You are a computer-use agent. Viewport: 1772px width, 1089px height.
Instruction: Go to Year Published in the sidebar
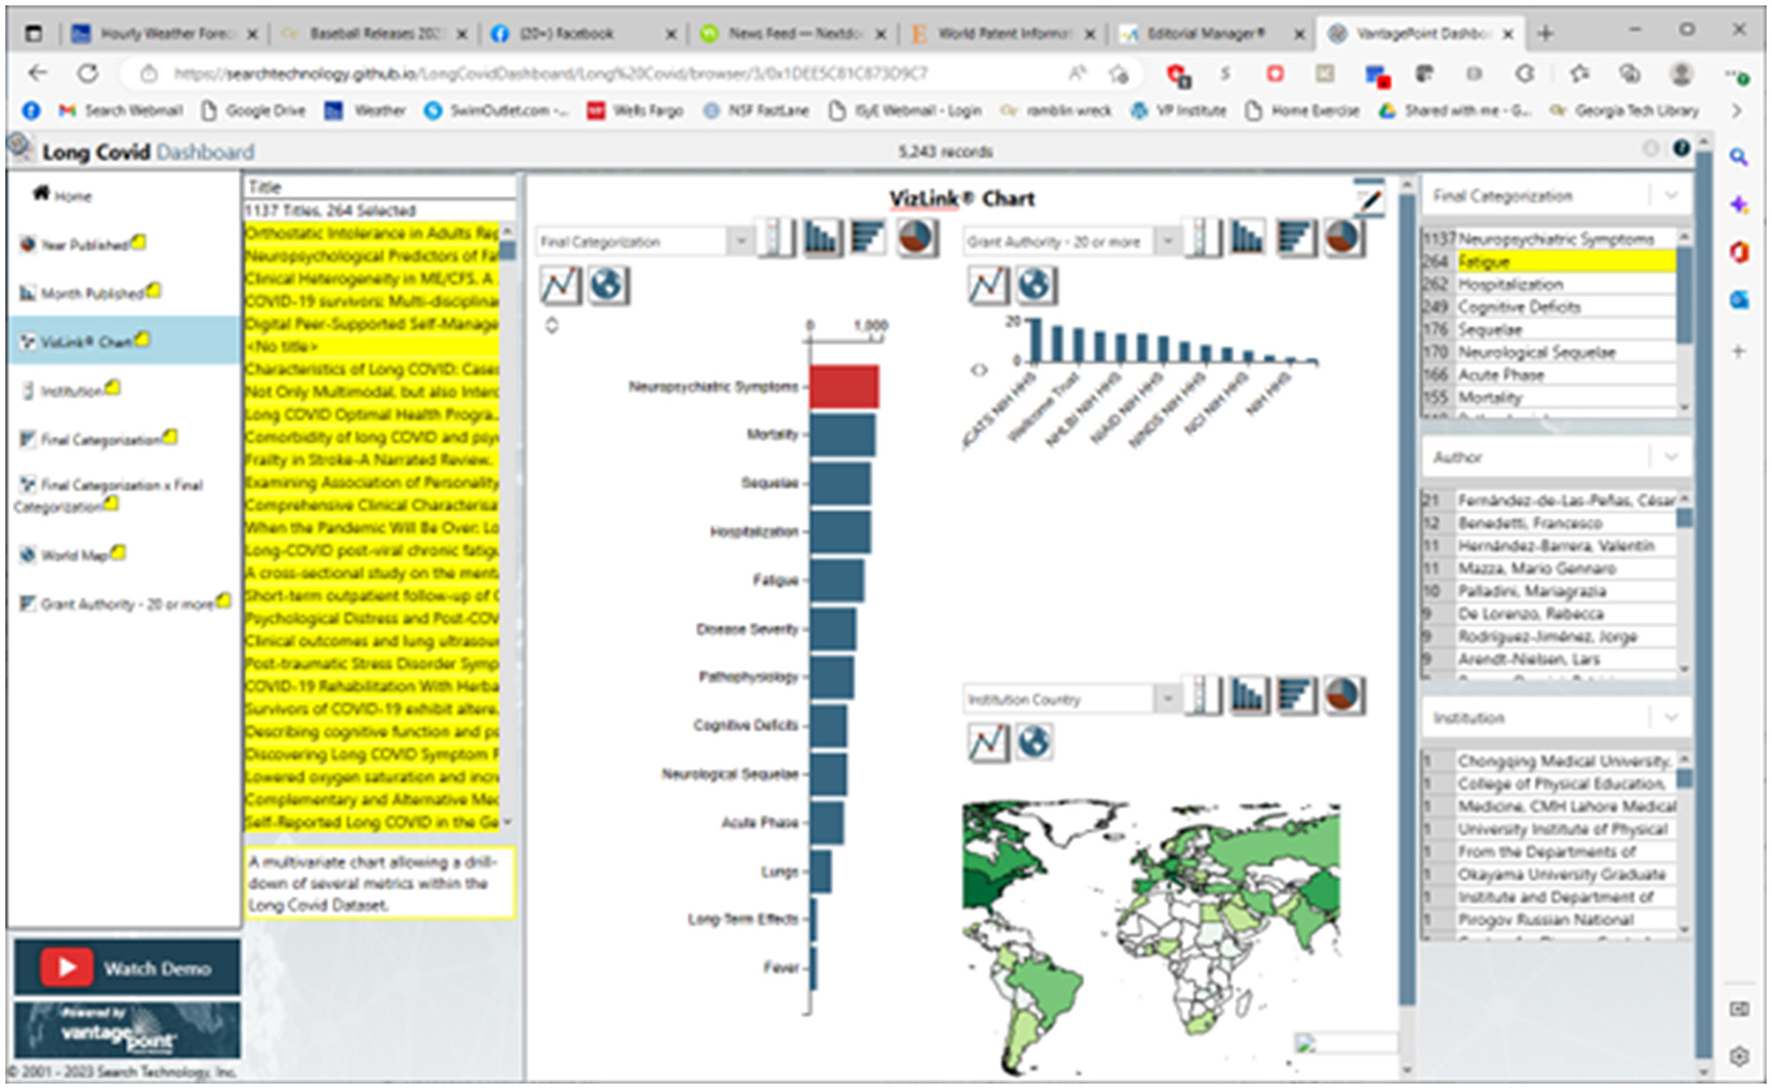tap(84, 245)
